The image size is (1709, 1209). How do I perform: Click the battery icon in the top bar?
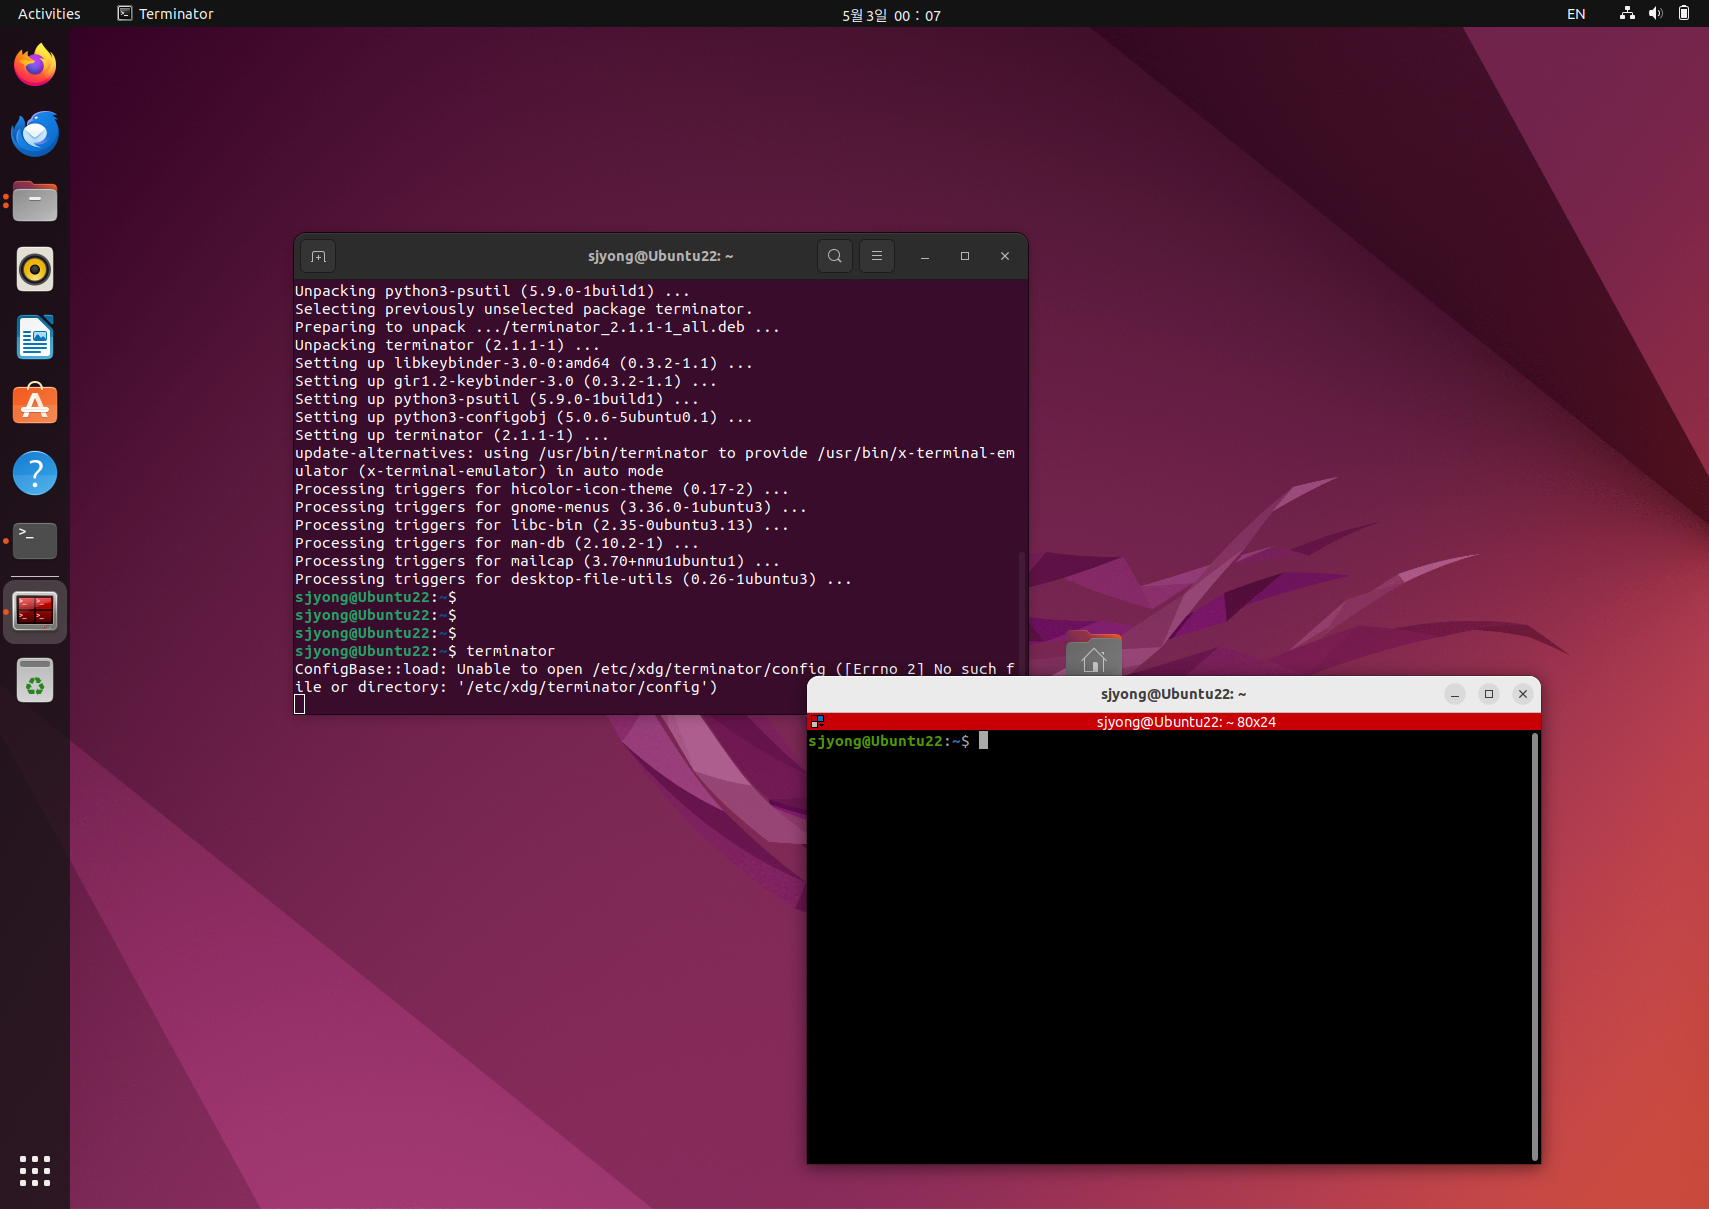(x=1684, y=14)
